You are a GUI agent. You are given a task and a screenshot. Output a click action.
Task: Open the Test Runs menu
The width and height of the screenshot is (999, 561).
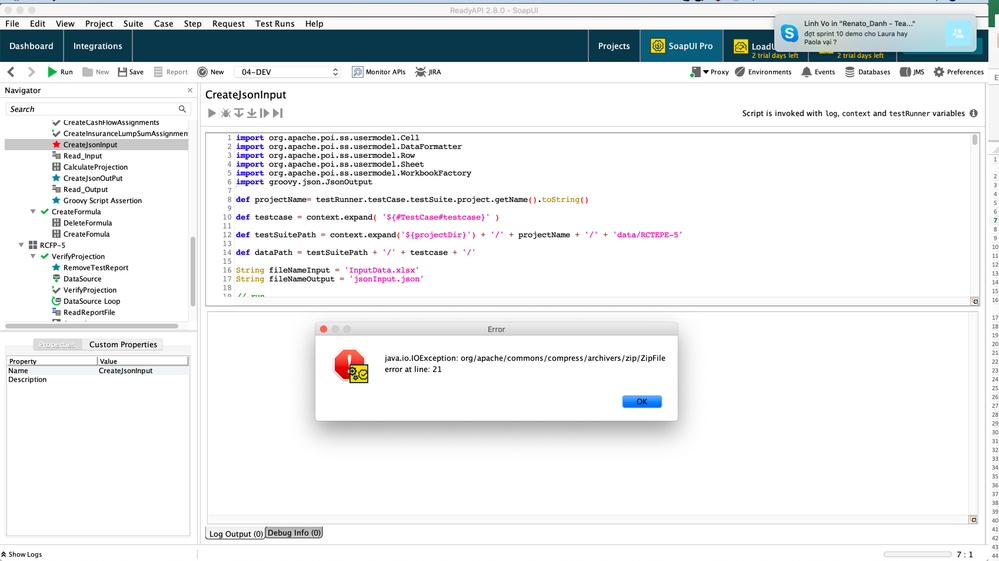click(x=275, y=23)
